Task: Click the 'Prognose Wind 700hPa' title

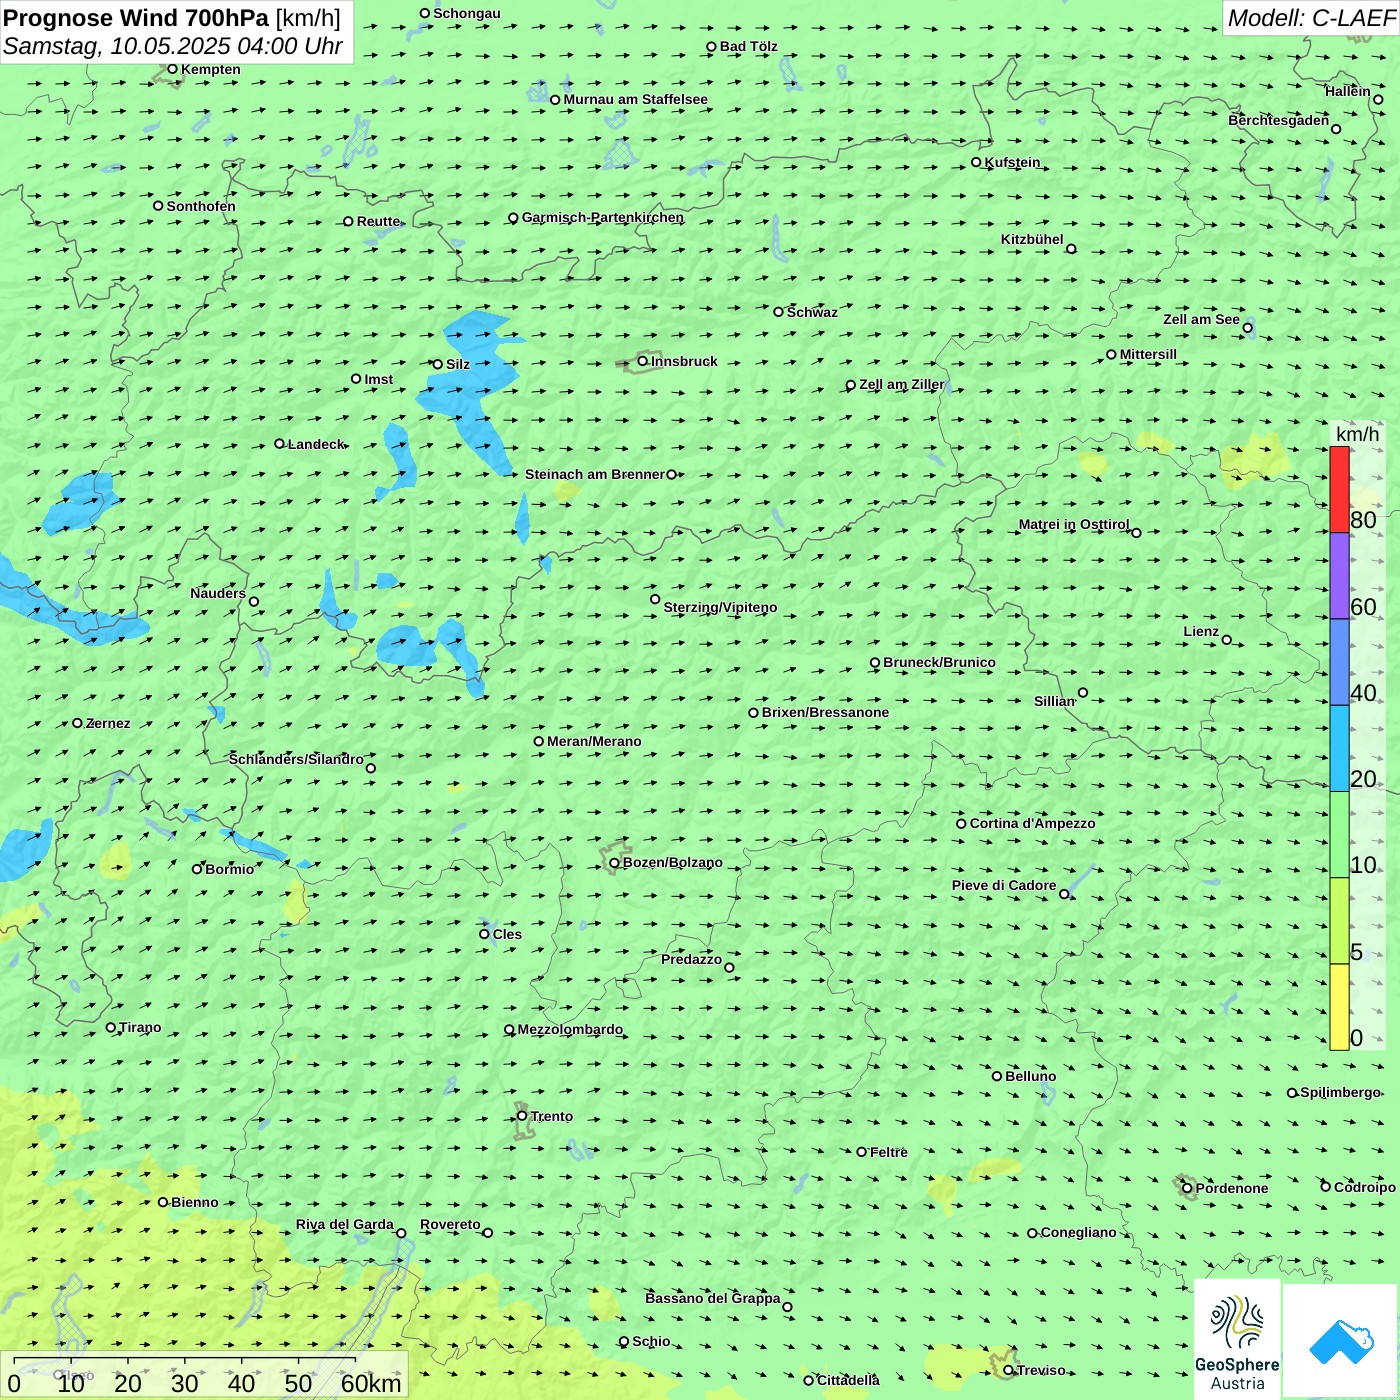Action: (137, 18)
